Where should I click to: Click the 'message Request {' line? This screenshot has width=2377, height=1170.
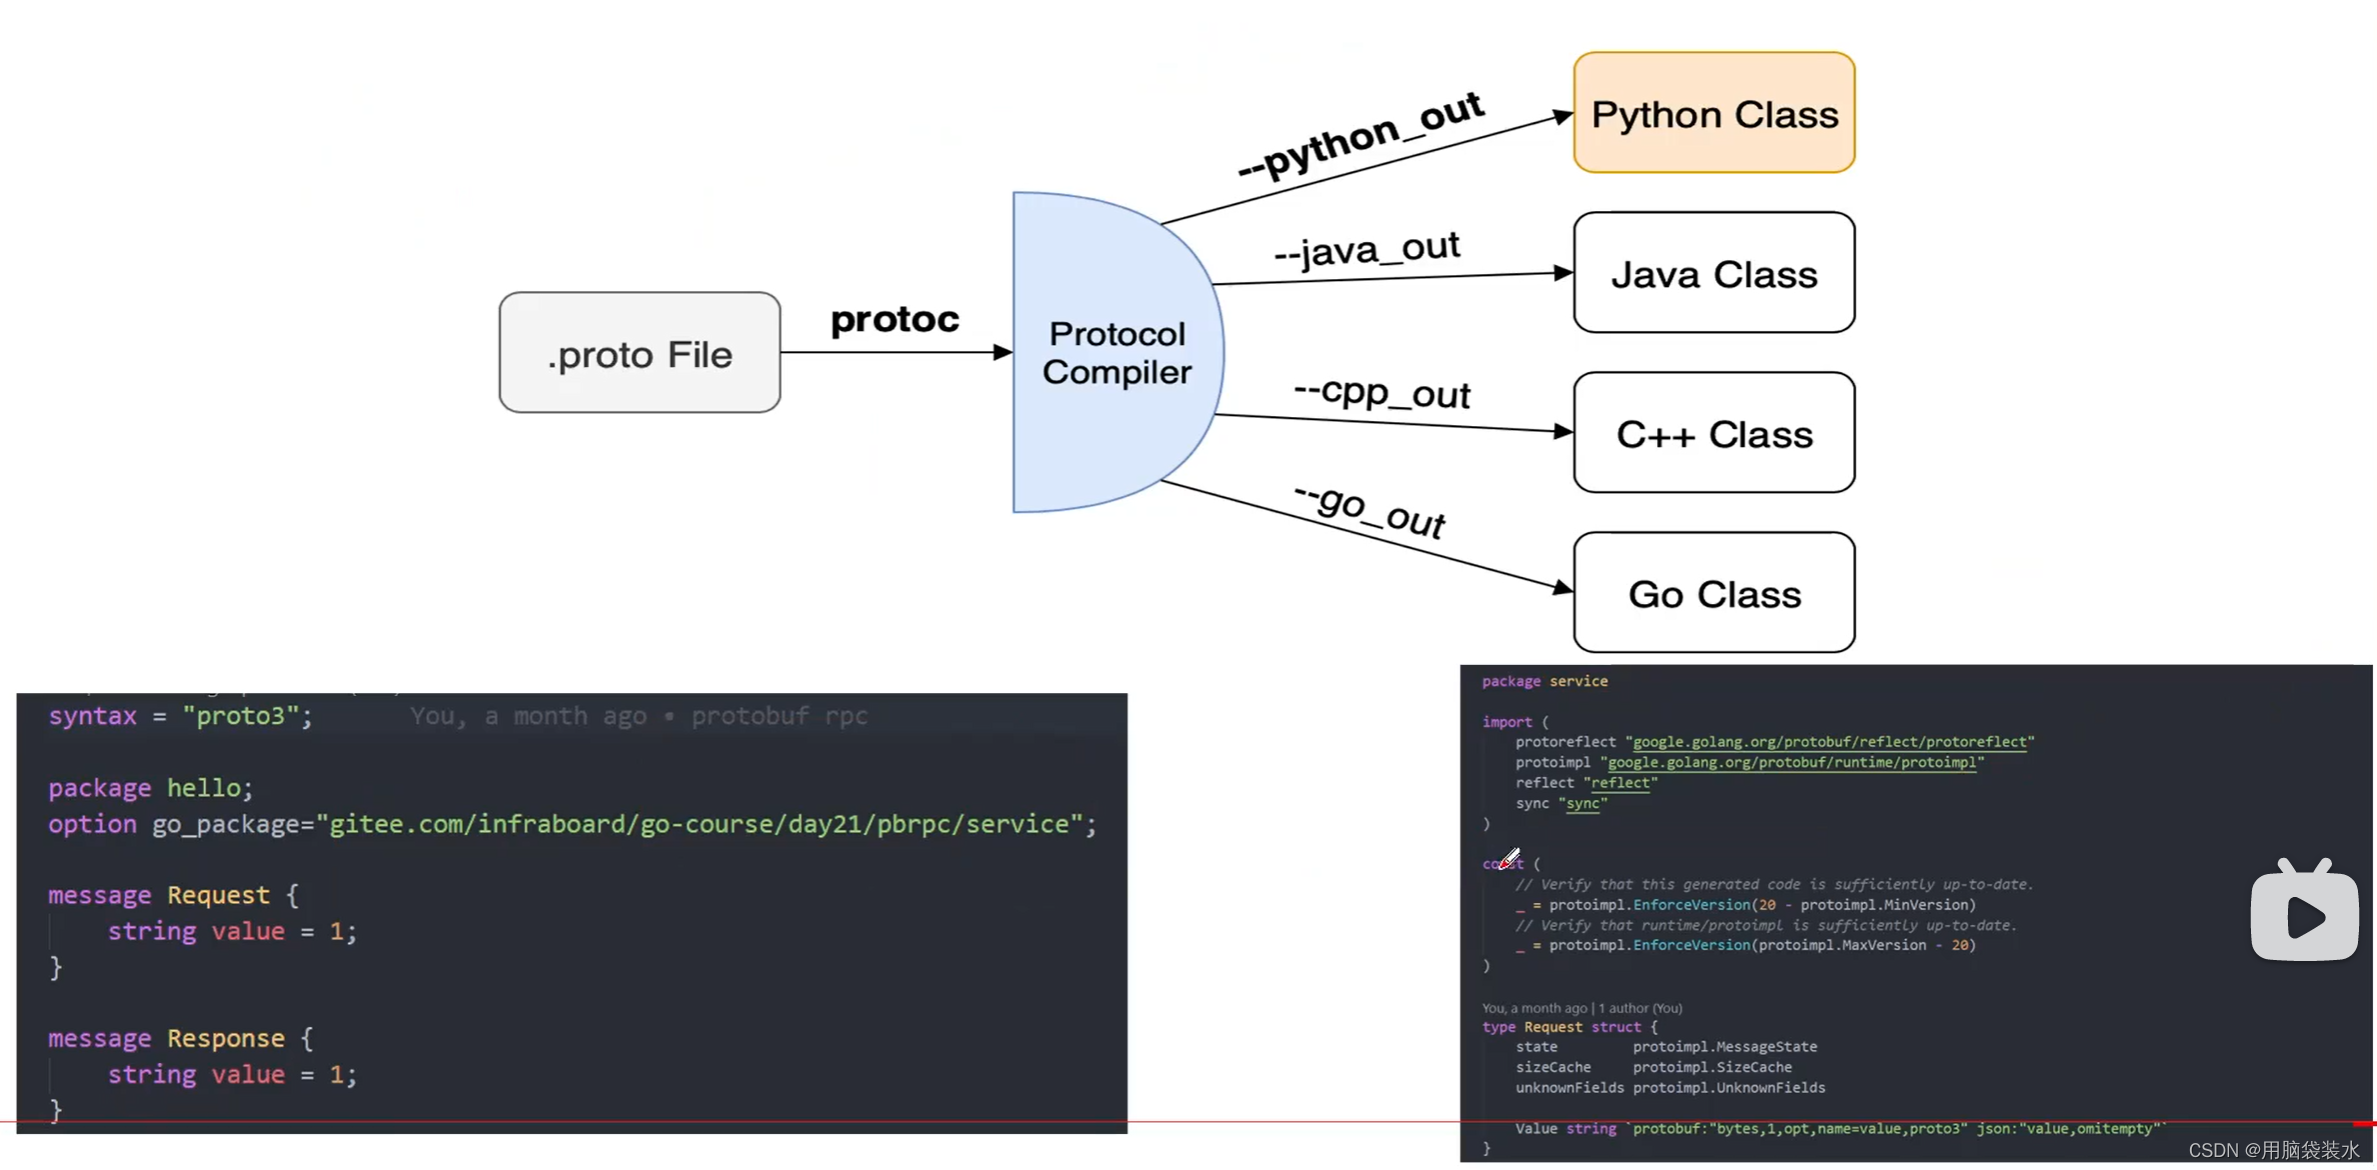coord(174,895)
